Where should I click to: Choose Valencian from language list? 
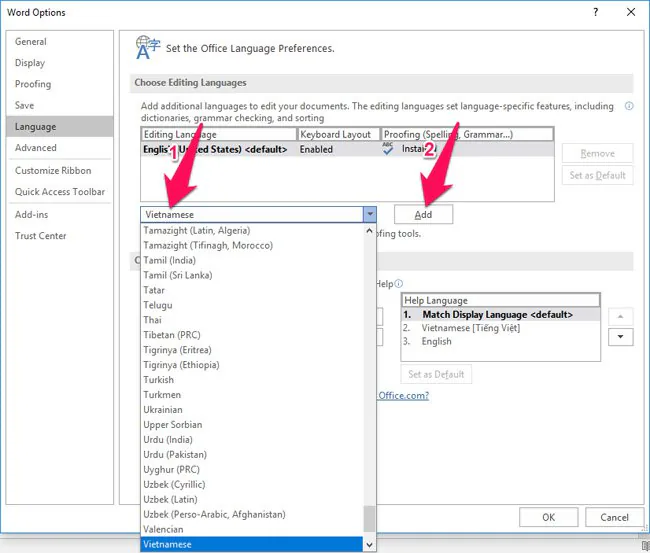point(252,529)
